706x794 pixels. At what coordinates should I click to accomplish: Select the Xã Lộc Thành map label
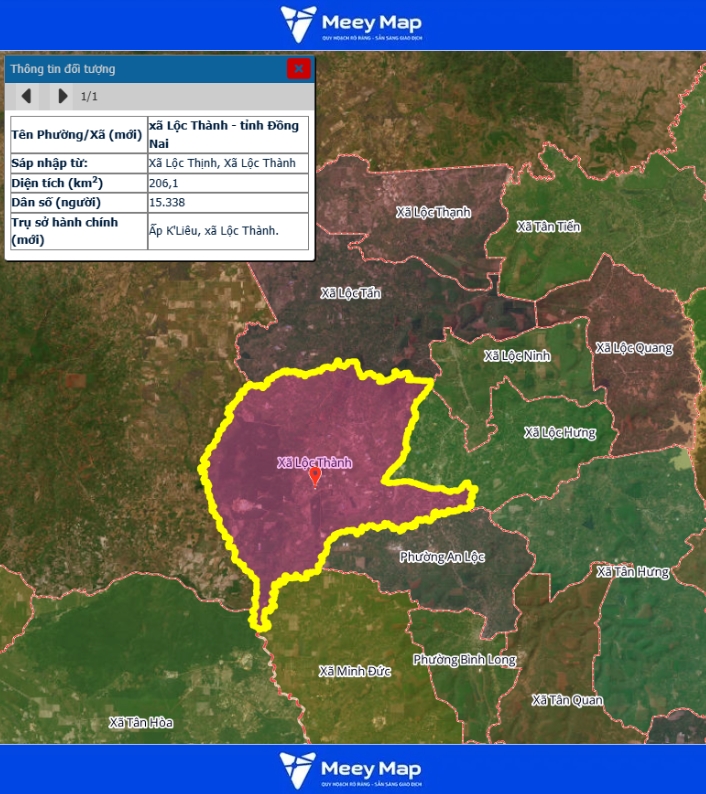[x=314, y=463]
